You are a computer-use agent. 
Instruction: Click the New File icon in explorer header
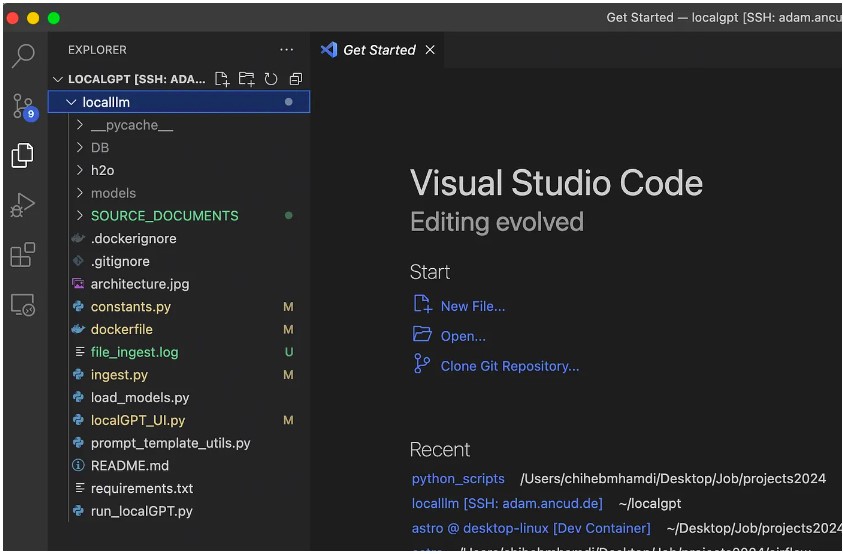point(222,79)
